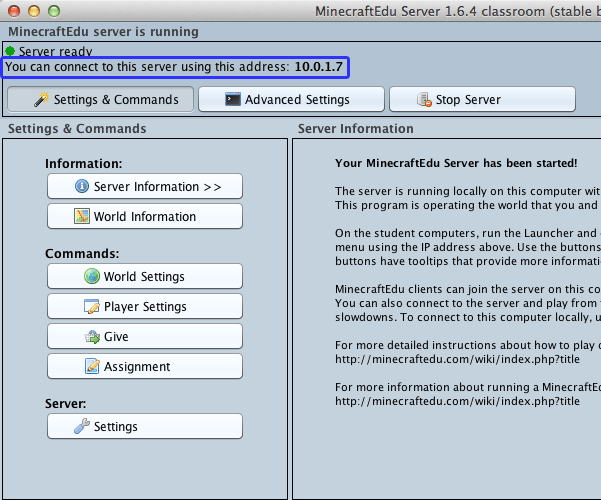
Task: Click the green Server ready status dot
Action: 10,51
